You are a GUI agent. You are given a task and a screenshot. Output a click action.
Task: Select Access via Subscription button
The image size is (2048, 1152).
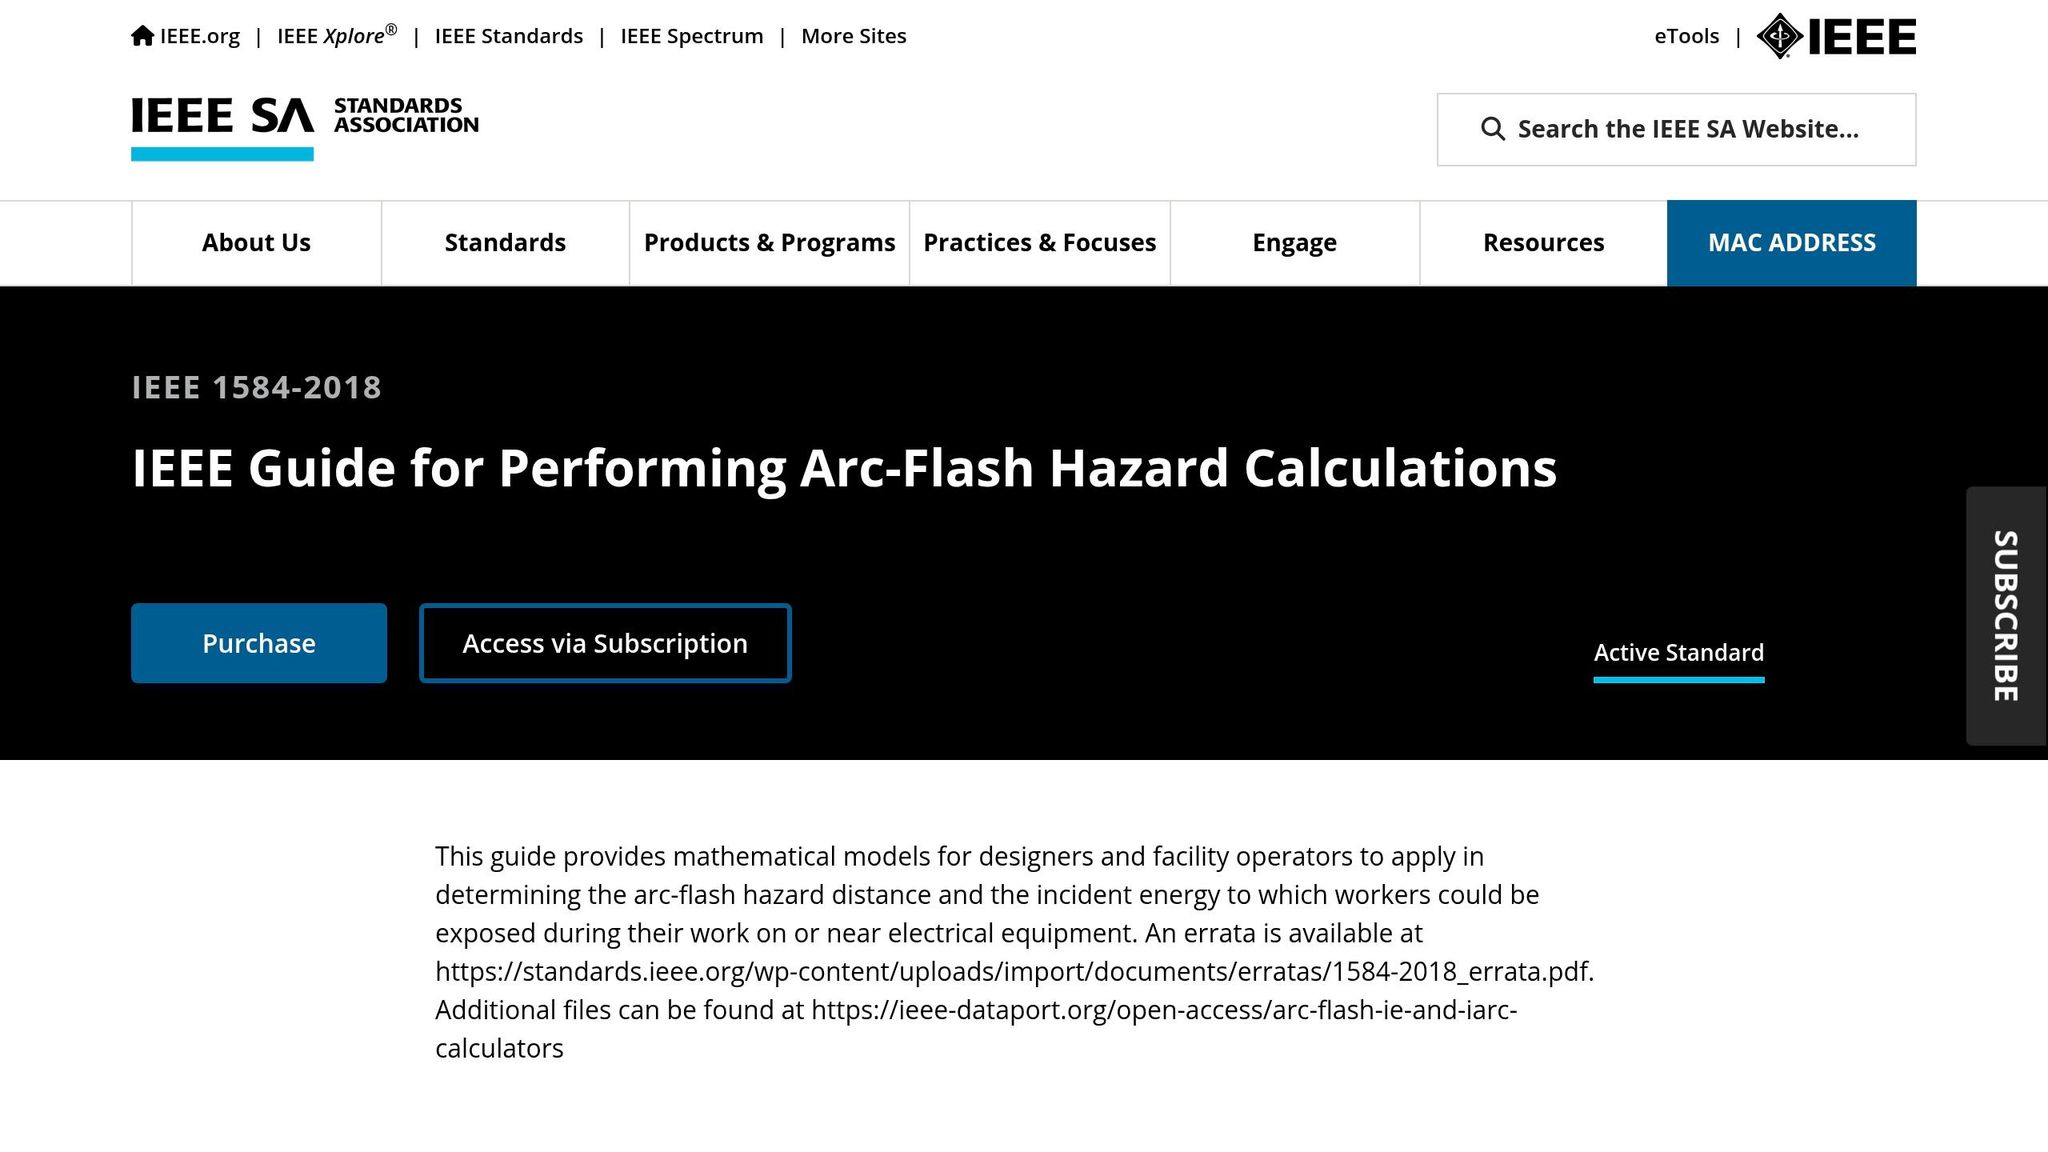tap(605, 643)
